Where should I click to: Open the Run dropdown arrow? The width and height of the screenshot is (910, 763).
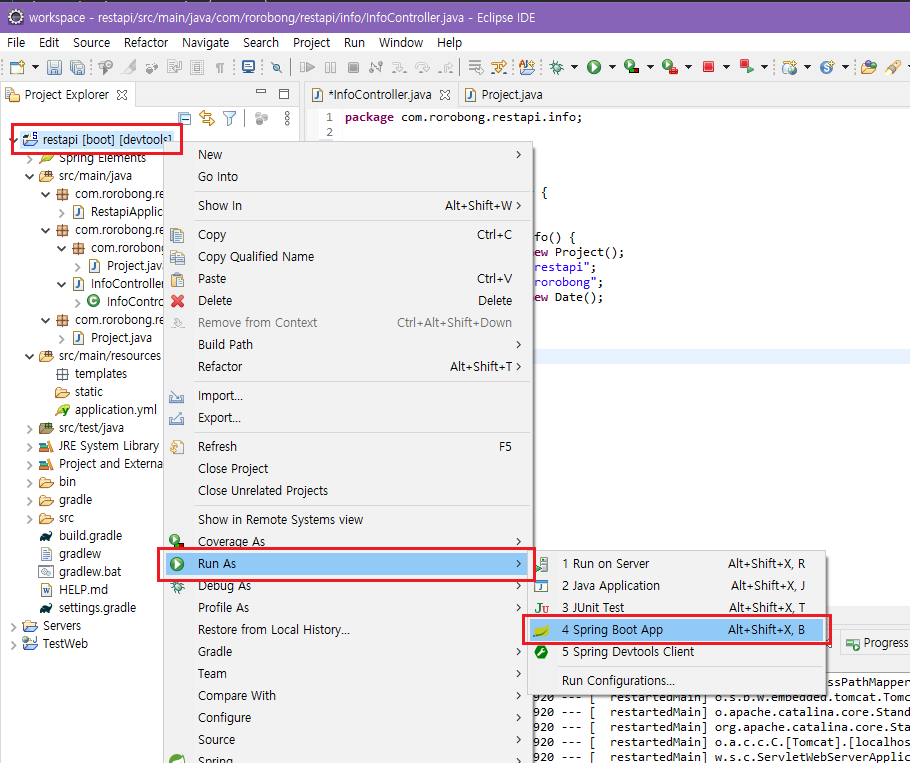(x=612, y=67)
